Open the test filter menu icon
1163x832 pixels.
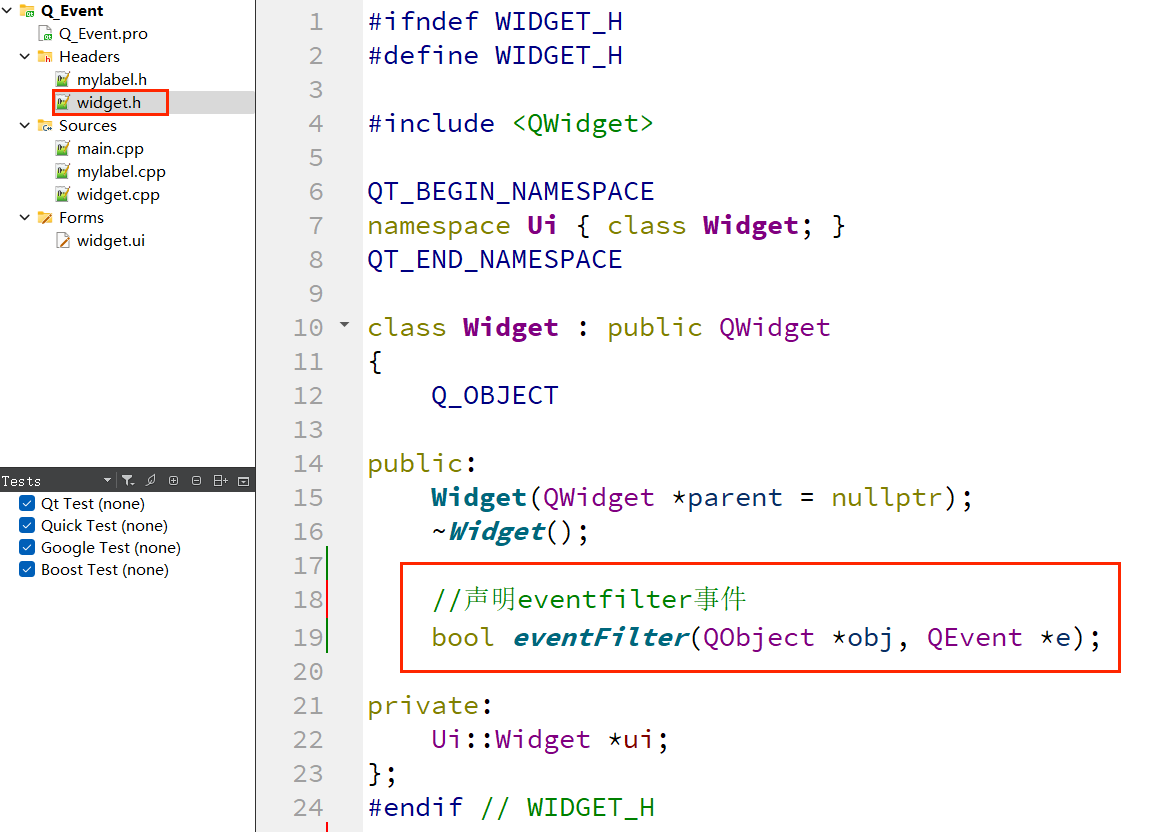pyautogui.click(x=128, y=481)
